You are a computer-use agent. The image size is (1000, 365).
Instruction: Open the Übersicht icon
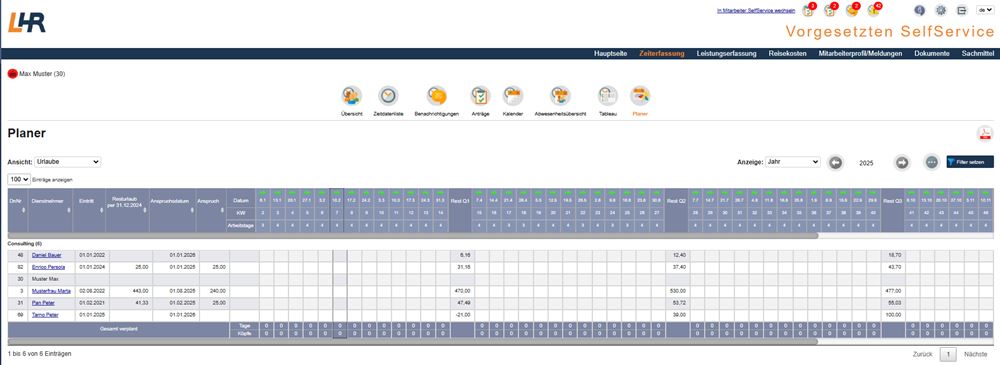point(351,96)
